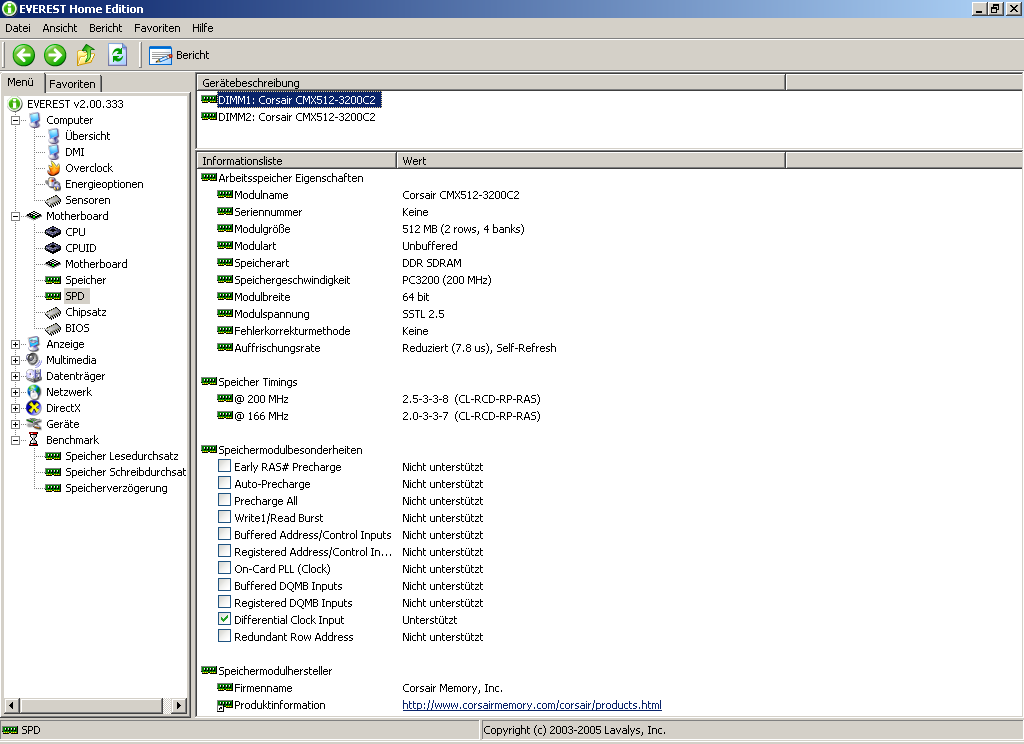Click tree panel scroll right arrow
The image size is (1024, 744).
point(178,705)
